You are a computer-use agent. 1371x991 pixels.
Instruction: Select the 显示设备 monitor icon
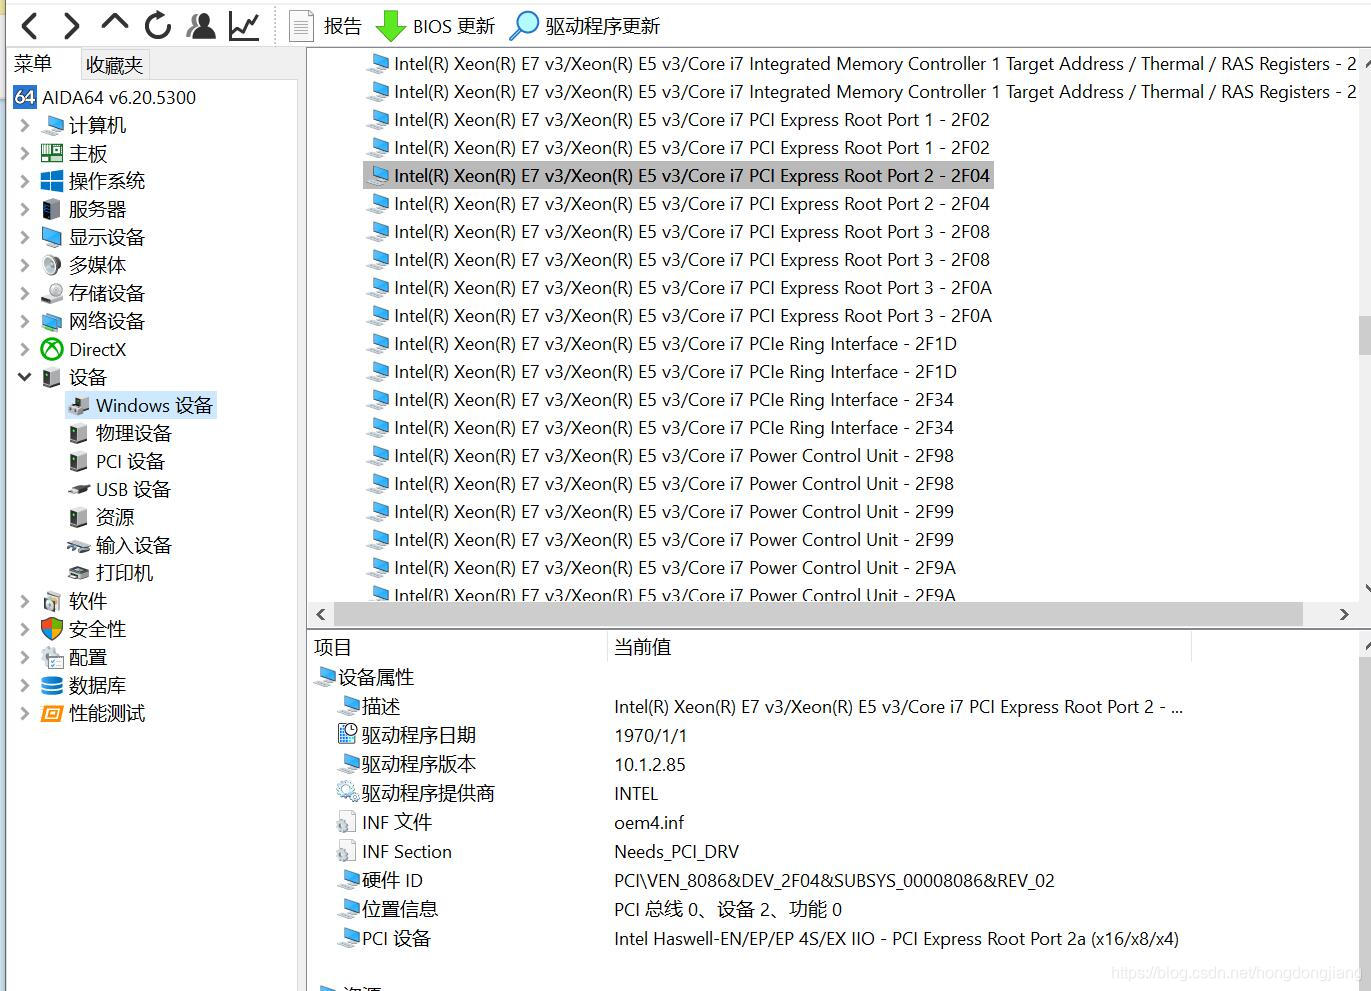click(x=52, y=237)
